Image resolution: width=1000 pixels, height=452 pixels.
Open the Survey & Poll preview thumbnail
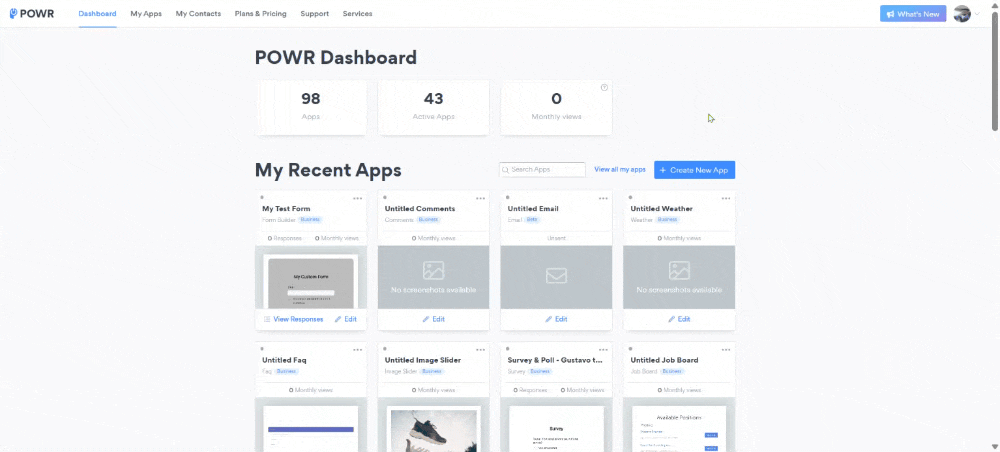coord(556,425)
